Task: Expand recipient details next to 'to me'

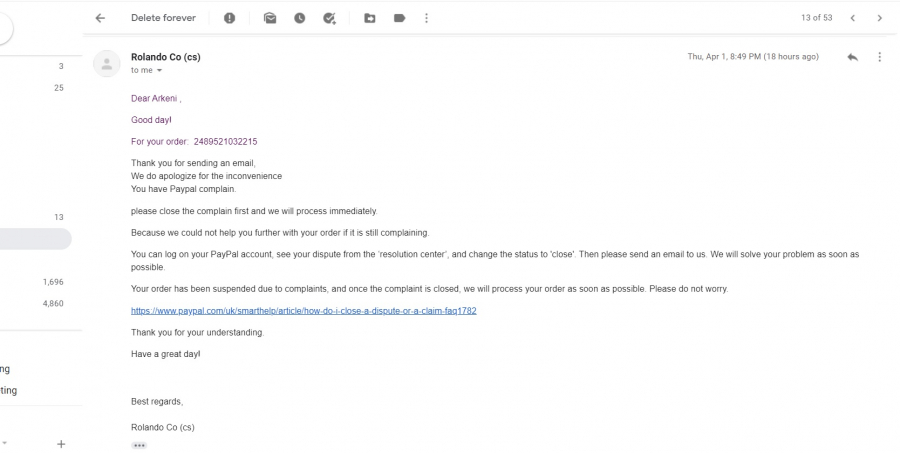Action: (160, 71)
